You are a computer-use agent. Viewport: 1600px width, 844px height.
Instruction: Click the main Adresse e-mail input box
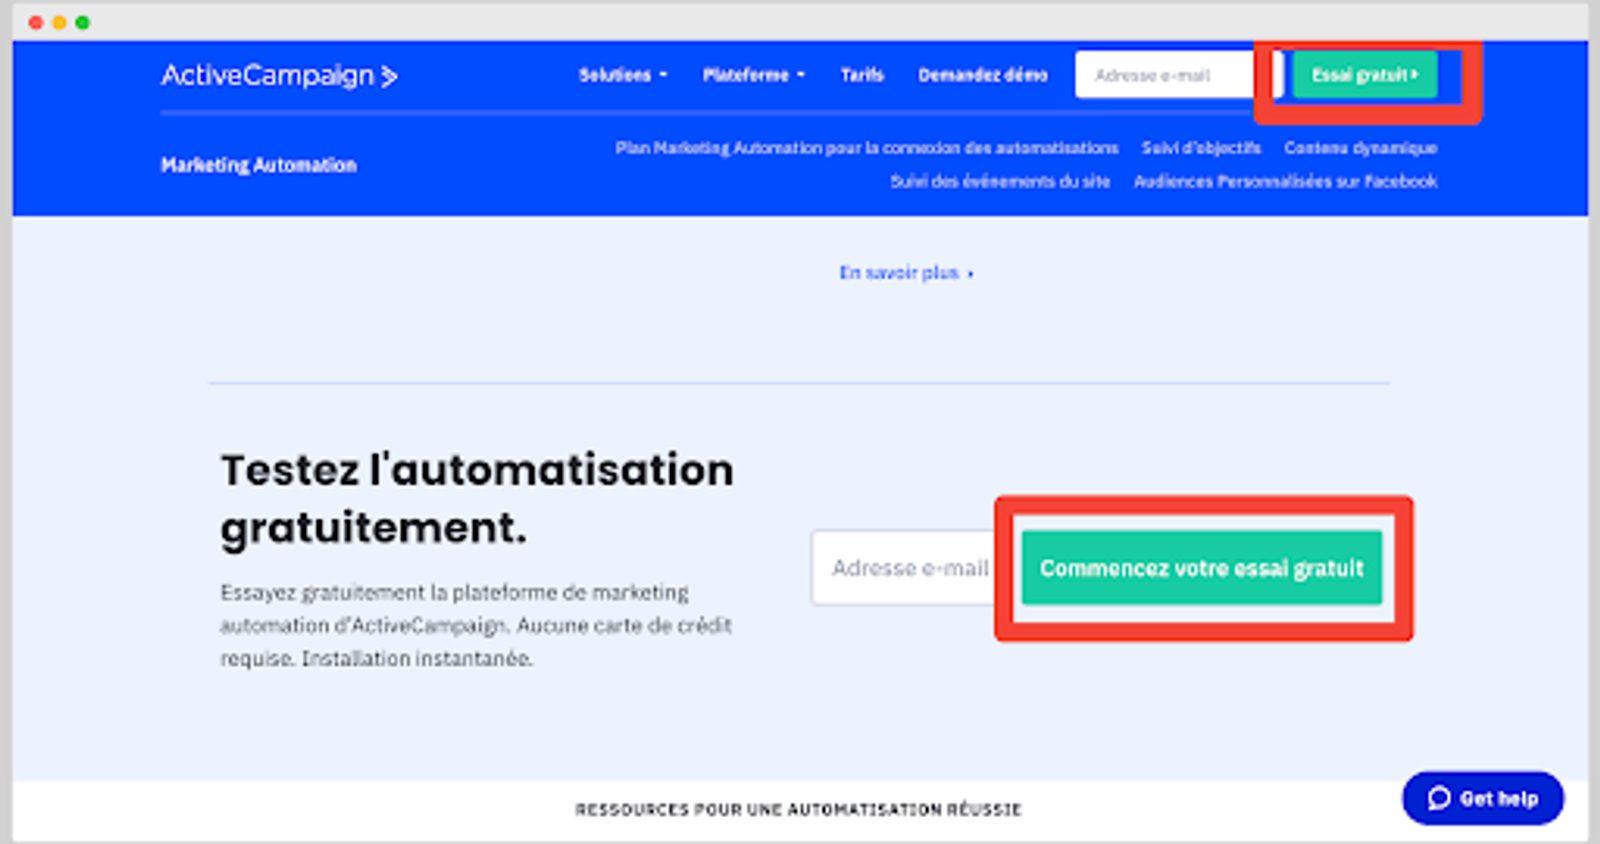click(905, 568)
